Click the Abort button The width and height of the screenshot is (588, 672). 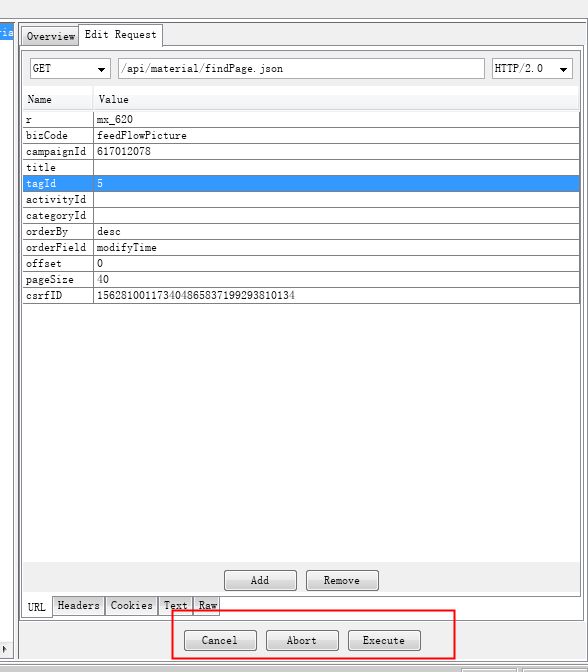click(x=302, y=640)
